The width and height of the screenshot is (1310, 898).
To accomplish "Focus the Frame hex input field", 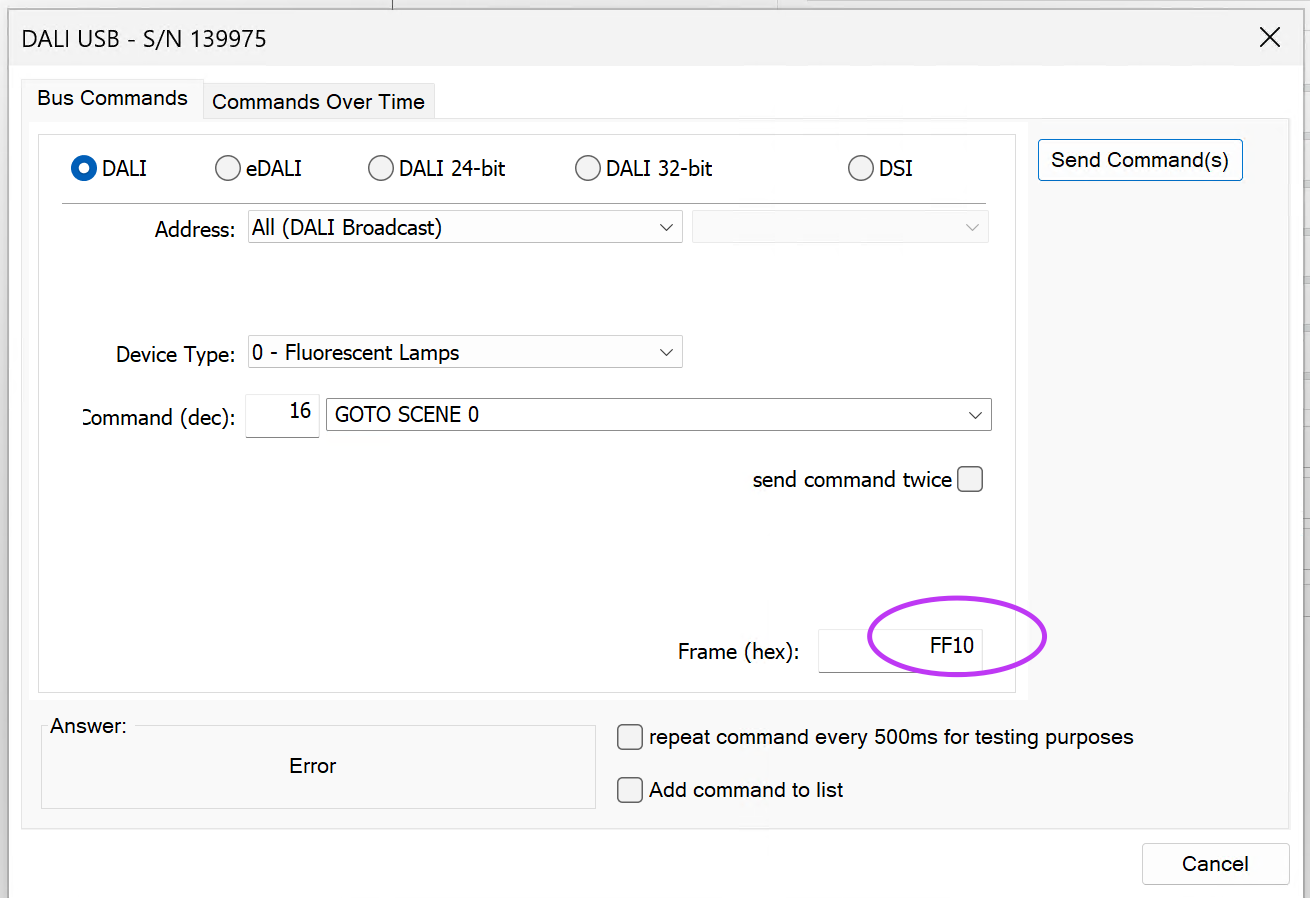I will pos(900,651).
